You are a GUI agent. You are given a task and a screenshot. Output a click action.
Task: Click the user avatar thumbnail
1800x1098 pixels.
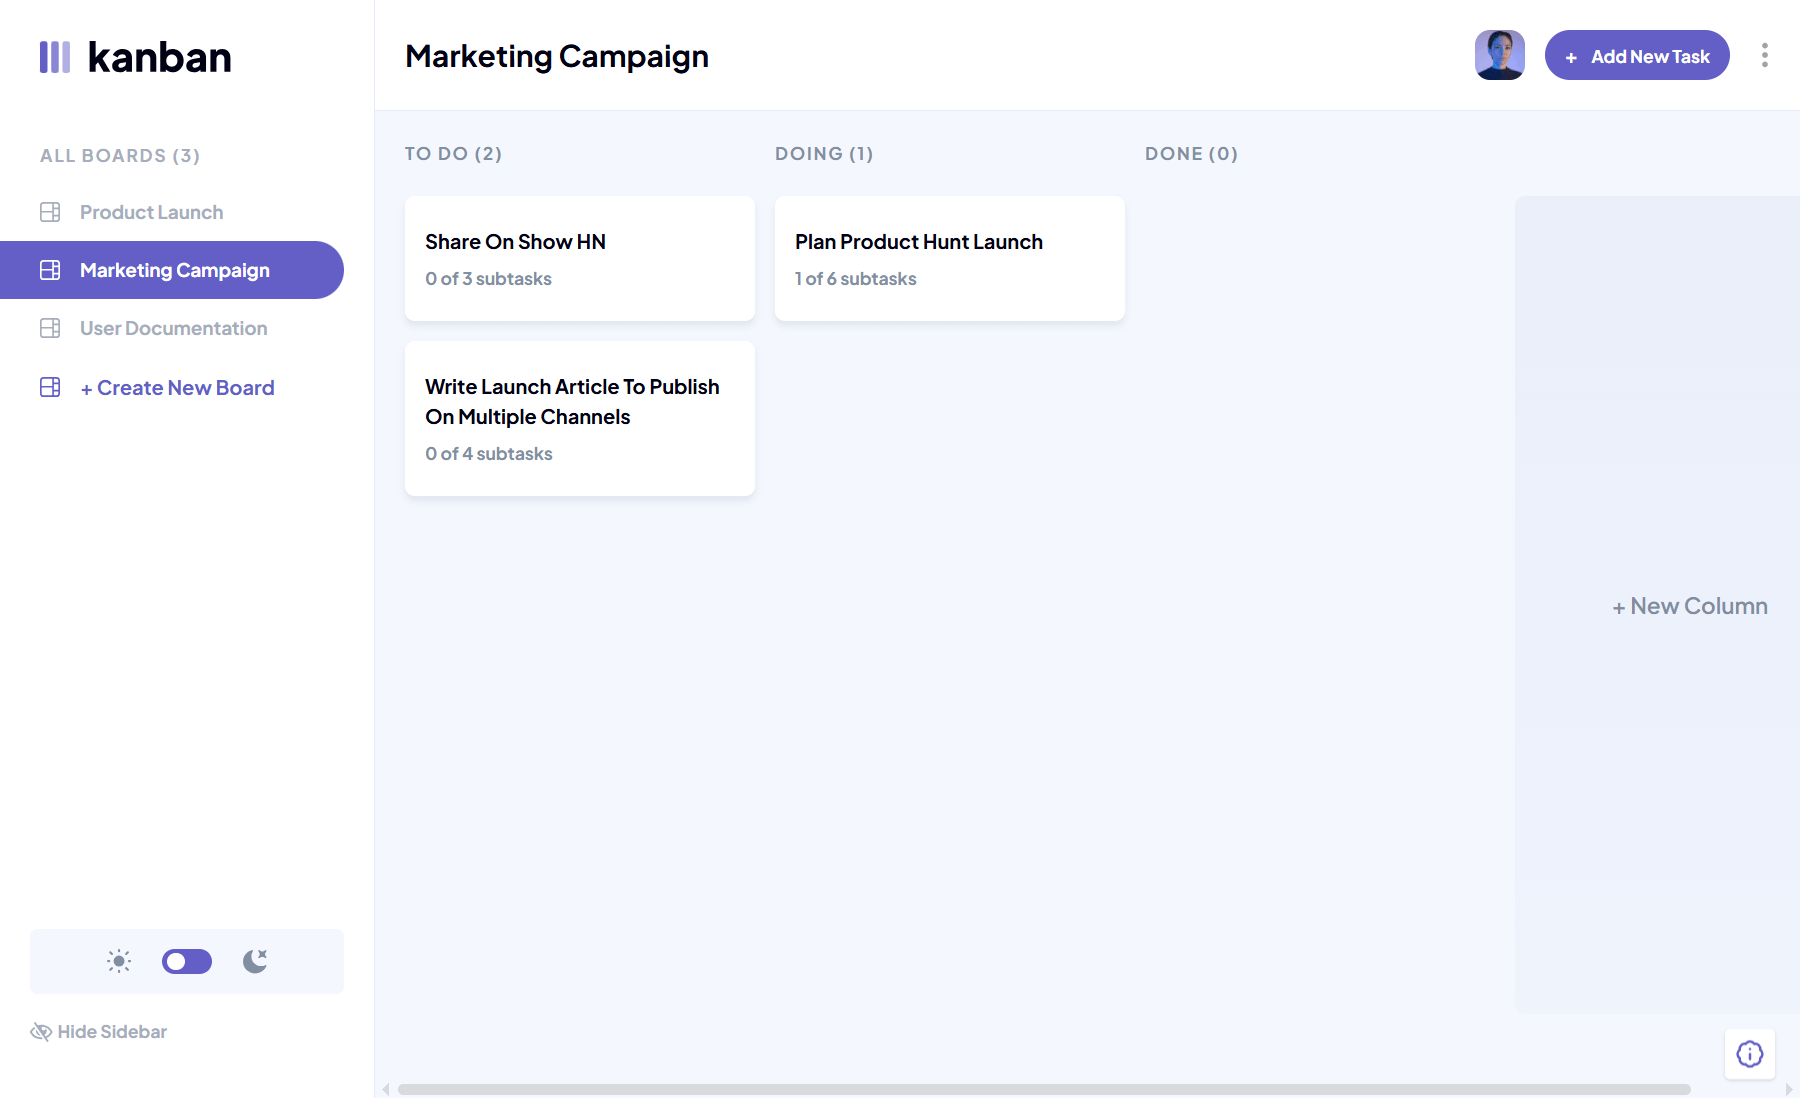[1499, 55]
